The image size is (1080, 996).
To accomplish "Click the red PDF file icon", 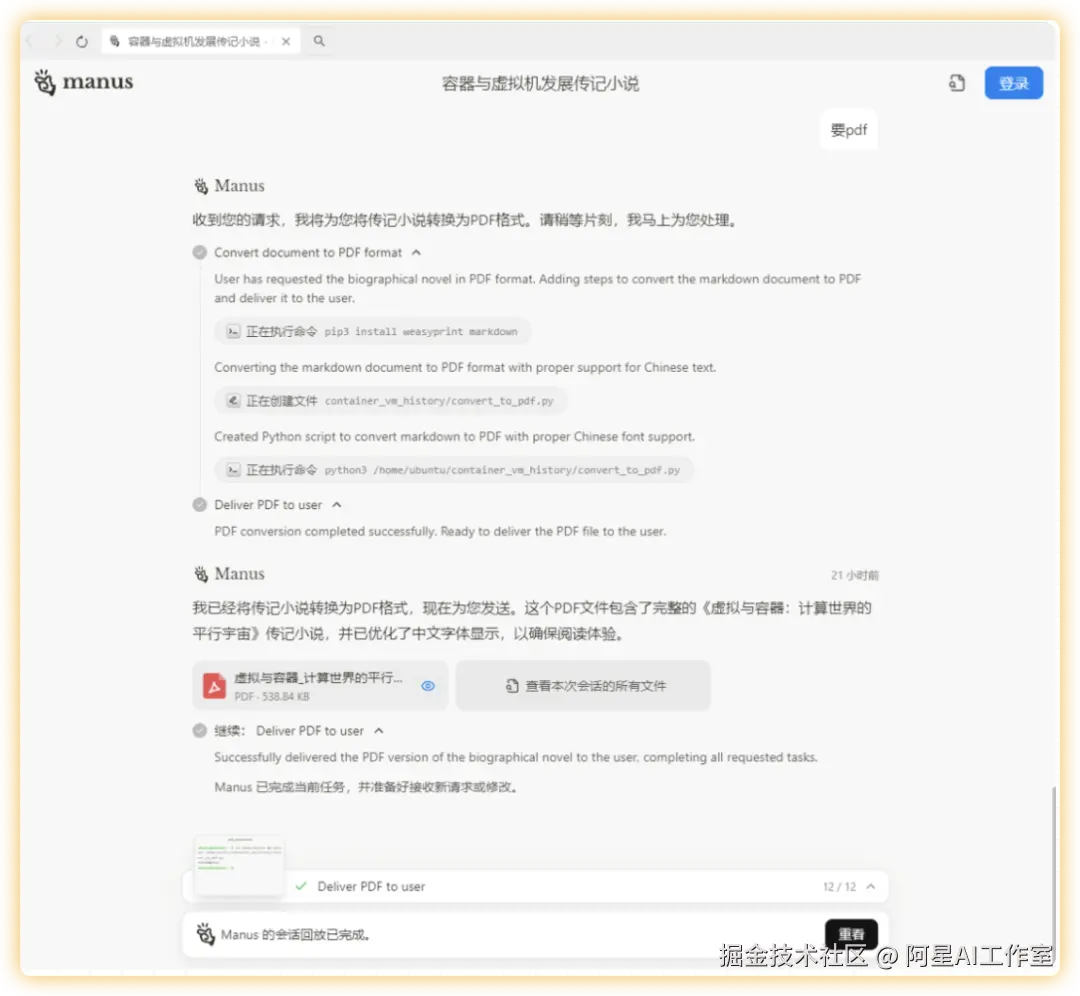I will tap(214, 686).
